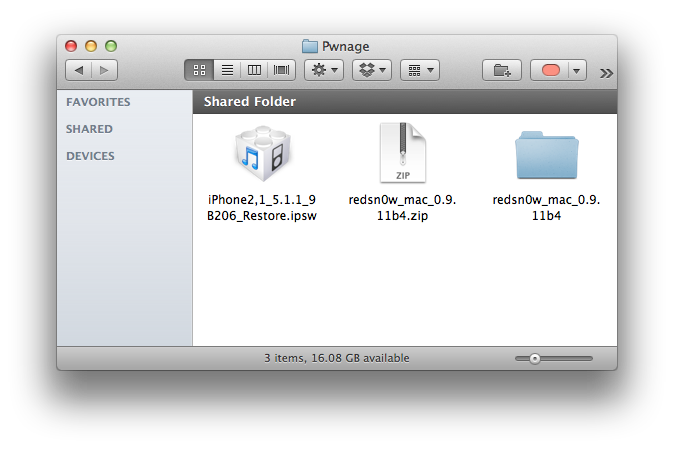Screen dimensions: 674x449
Task: Go back to previous folder
Action: pyautogui.click(x=79, y=70)
